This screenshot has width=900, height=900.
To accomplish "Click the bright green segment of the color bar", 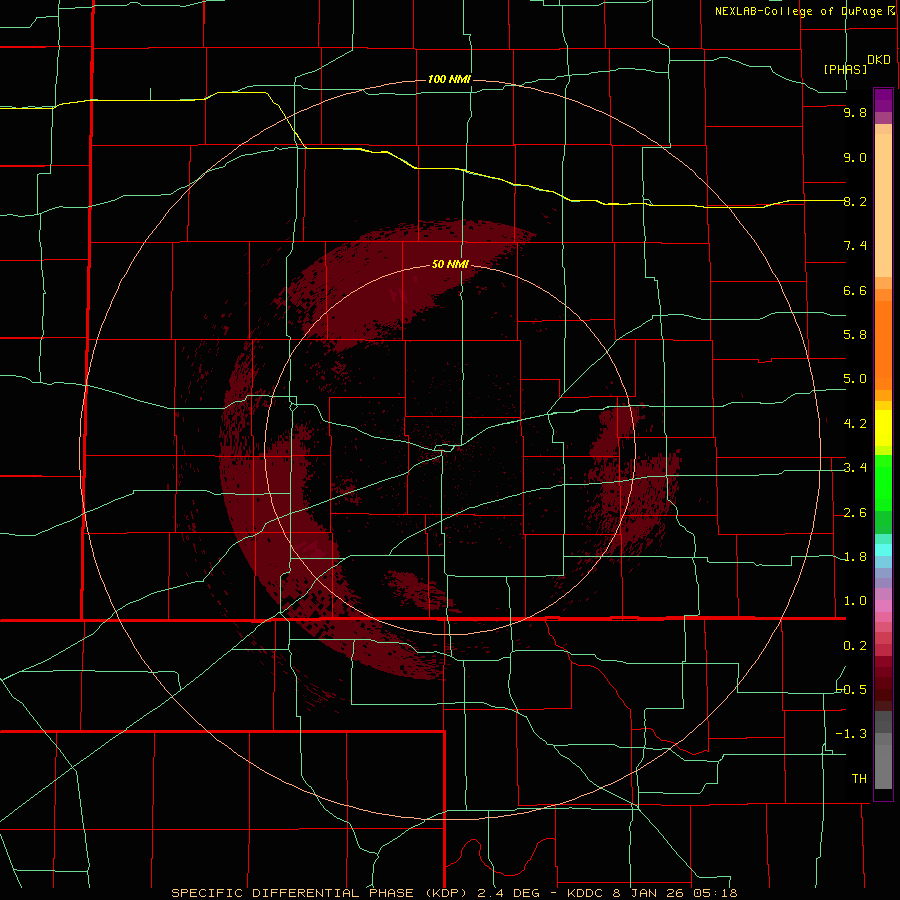I will (883, 482).
